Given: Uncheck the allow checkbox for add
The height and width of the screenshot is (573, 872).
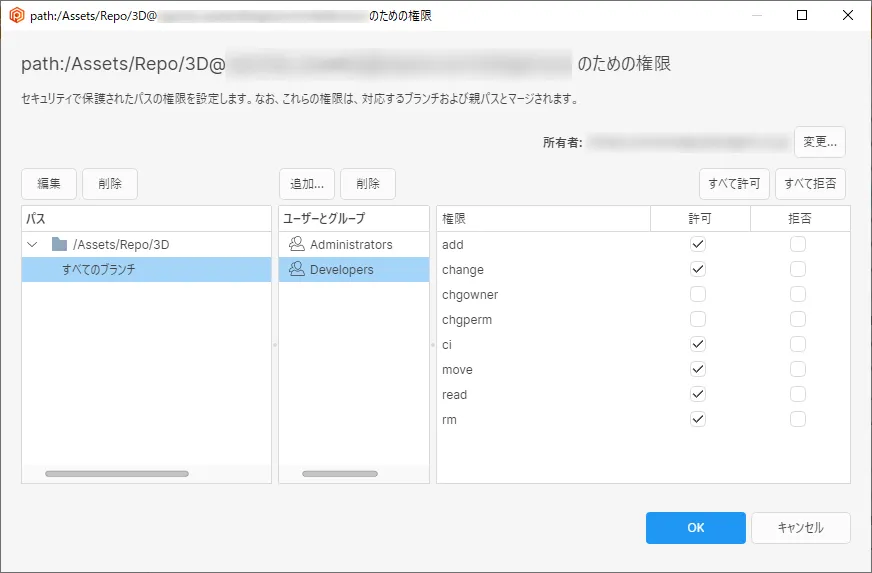Looking at the screenshot, I should coord(697,244).
